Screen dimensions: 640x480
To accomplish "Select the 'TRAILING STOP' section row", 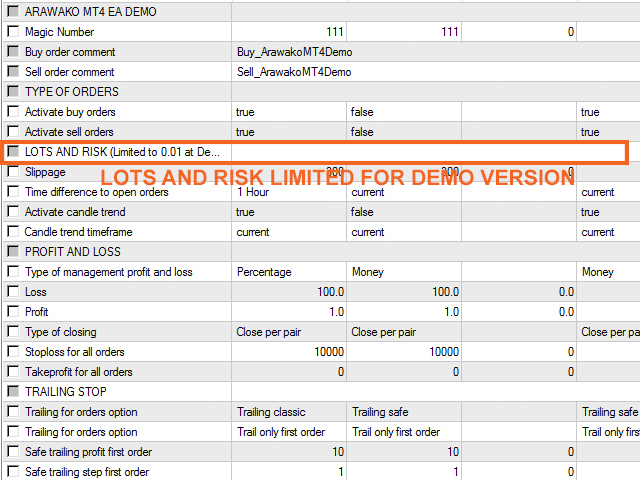I will (321, 392).
